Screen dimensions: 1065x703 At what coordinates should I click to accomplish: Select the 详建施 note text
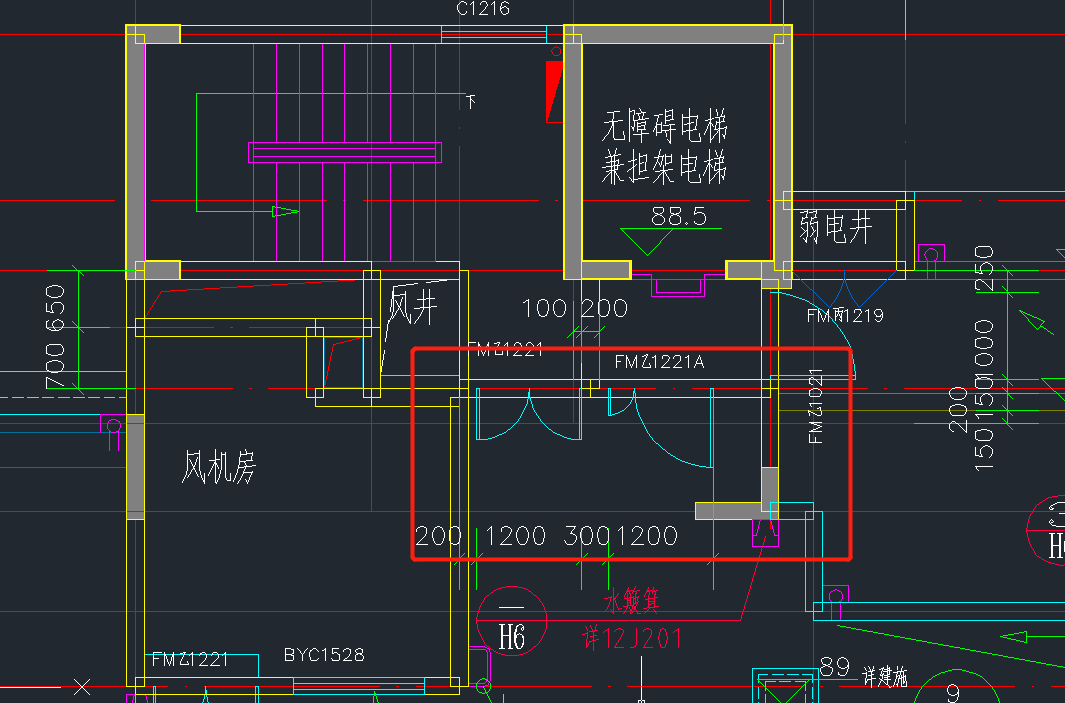click(885, 677)
